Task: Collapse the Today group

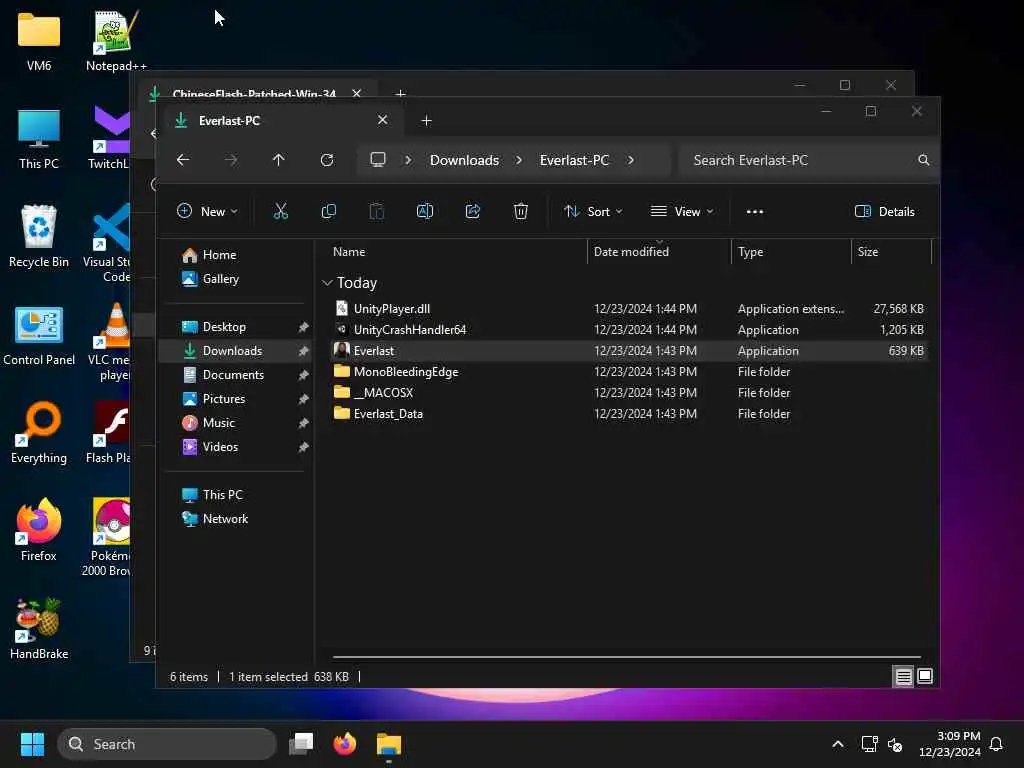Action: point(327,283)
